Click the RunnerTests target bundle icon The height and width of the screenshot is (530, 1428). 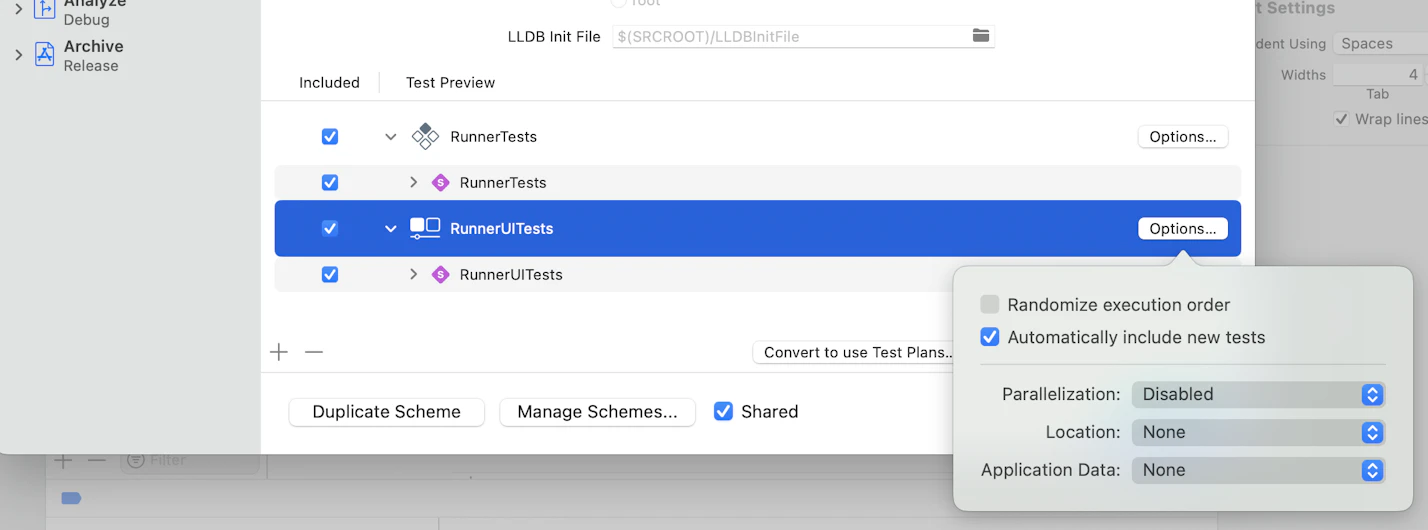point(425,137)
